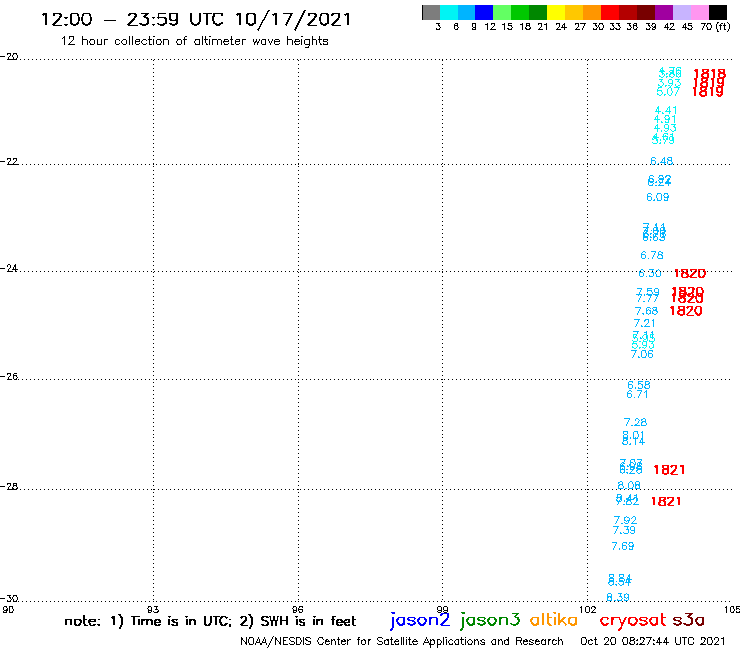740x650 pixels.
Task: Click the '7.39' wave height reading
Action: [624, 530]
